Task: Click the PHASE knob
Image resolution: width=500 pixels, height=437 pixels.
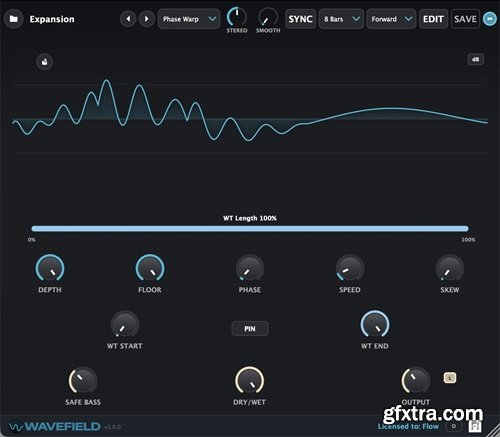Action: [x=250, y=269]
